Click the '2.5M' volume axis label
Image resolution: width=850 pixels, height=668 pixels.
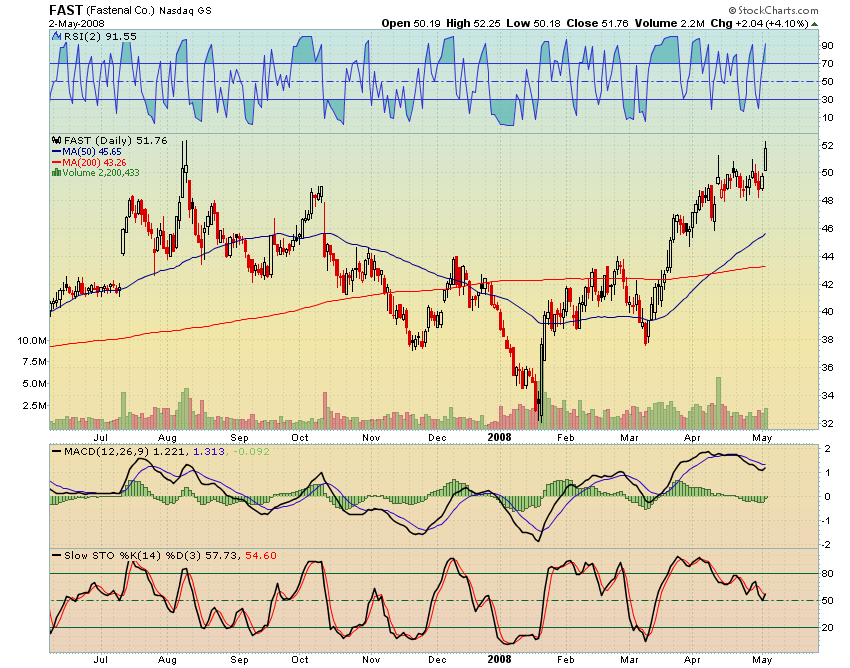click(35, 405)
